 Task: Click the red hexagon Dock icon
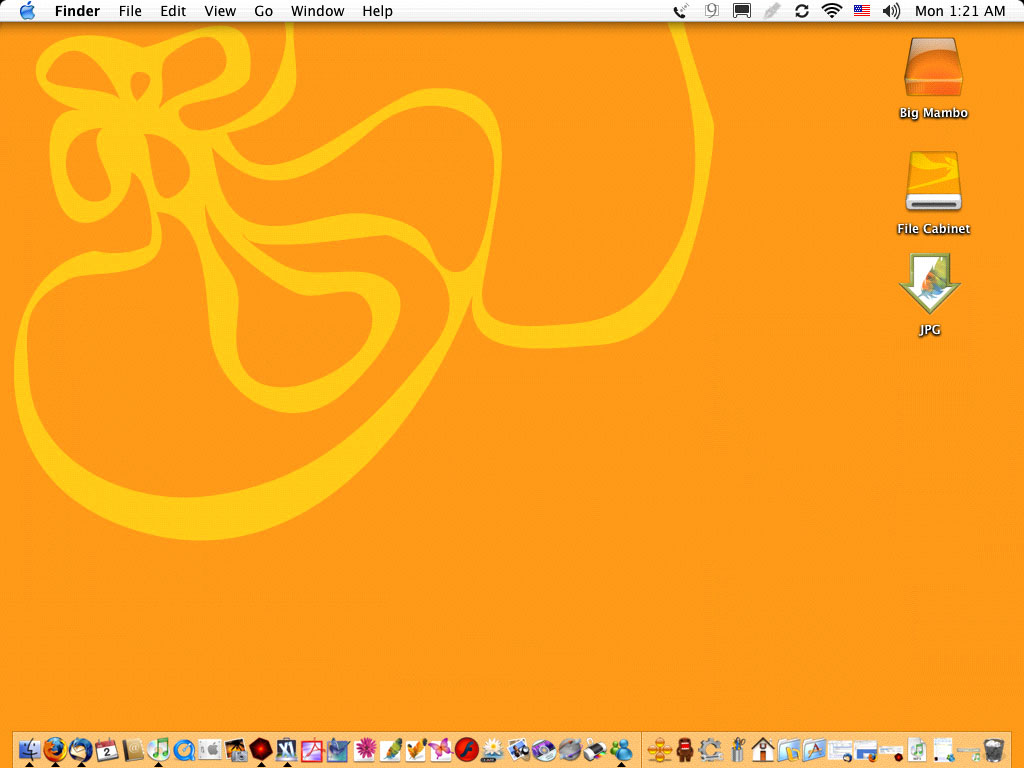click(261, 749)
